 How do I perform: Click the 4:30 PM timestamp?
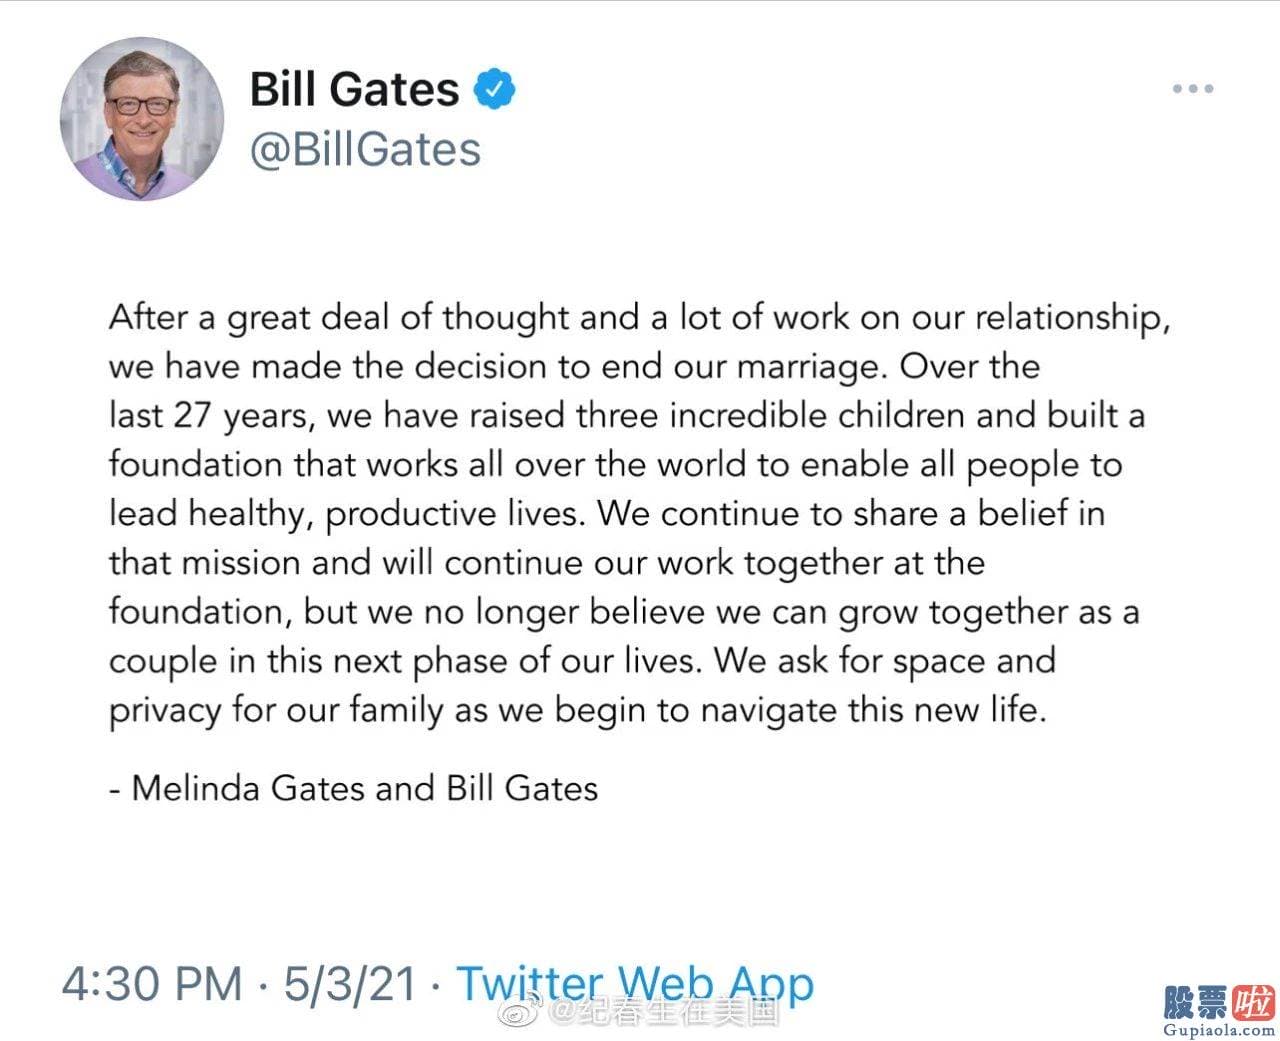[152, 983]
